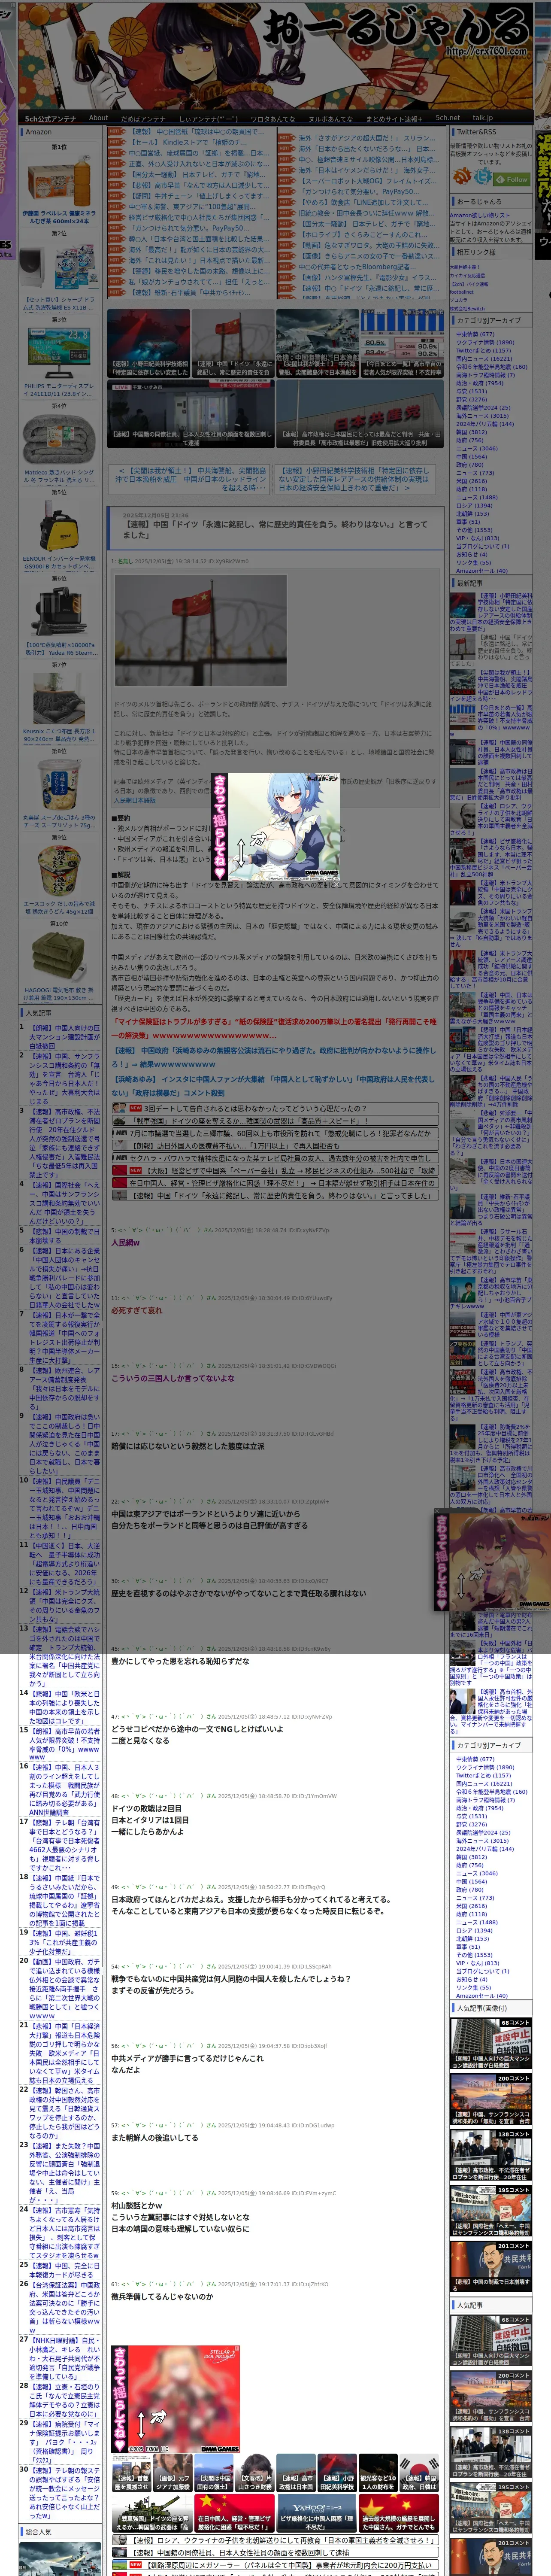This screenshot has height=2576, width=551.
Task: Open the まとめサイト速報+ menu item
Action: coord(393,118)
